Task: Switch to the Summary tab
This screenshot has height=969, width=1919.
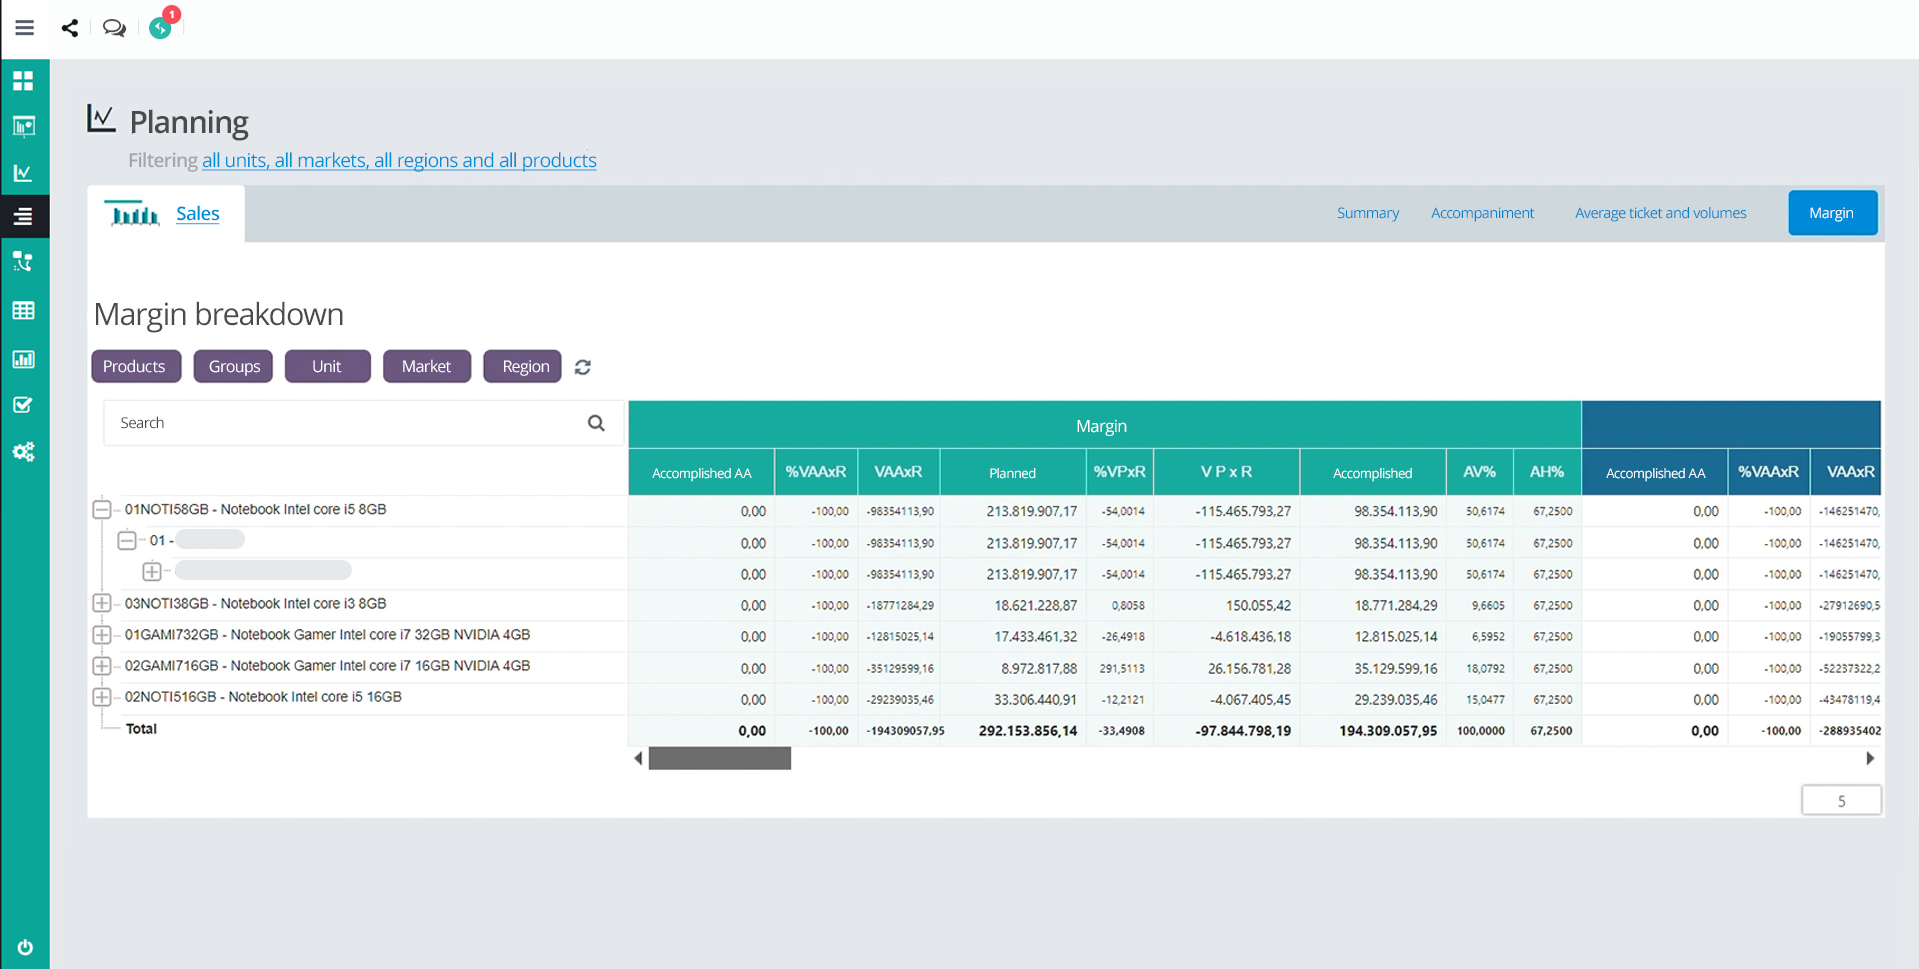Action: [x=1368, y=213]
